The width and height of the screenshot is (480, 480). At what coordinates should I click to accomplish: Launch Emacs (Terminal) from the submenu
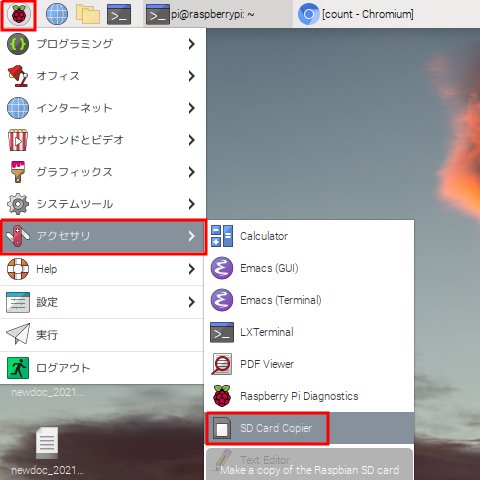[309, 300]
